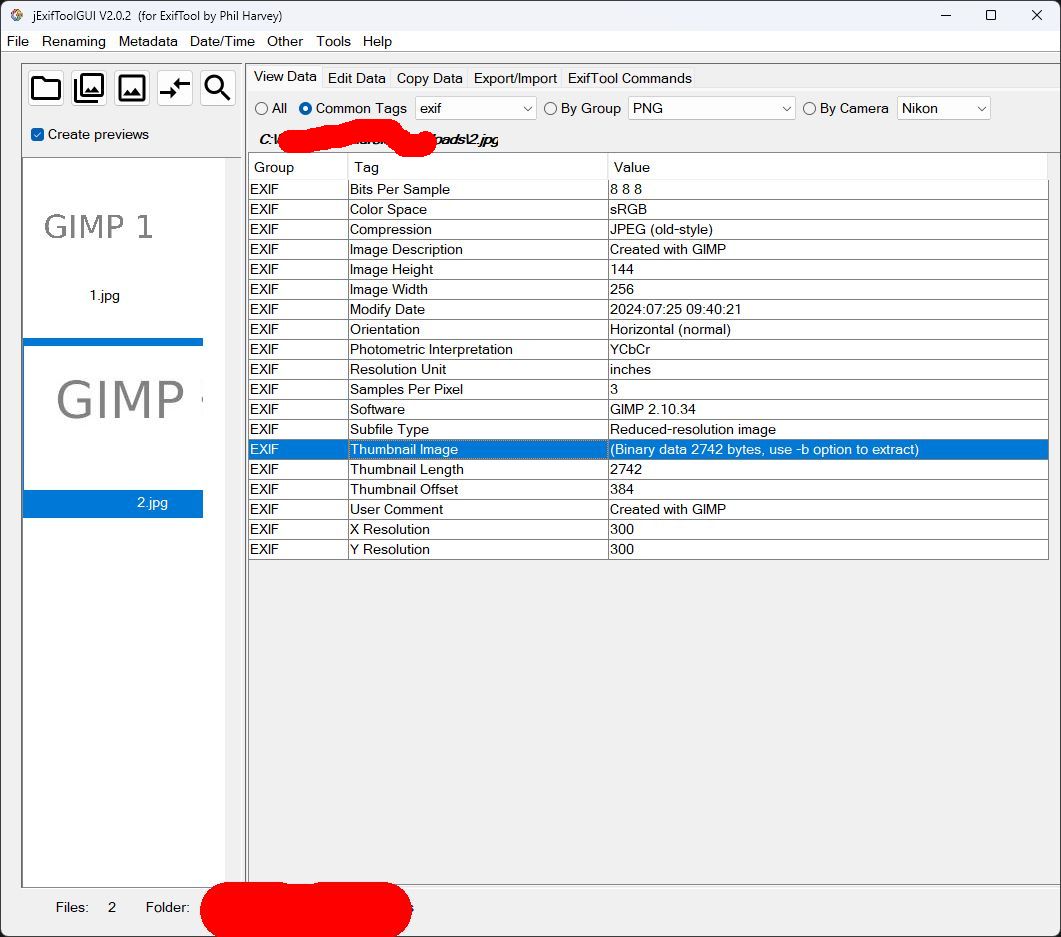The image size is (1061, 937).
Task: Switch to the Export/Import tab
Action: [515, 78]
